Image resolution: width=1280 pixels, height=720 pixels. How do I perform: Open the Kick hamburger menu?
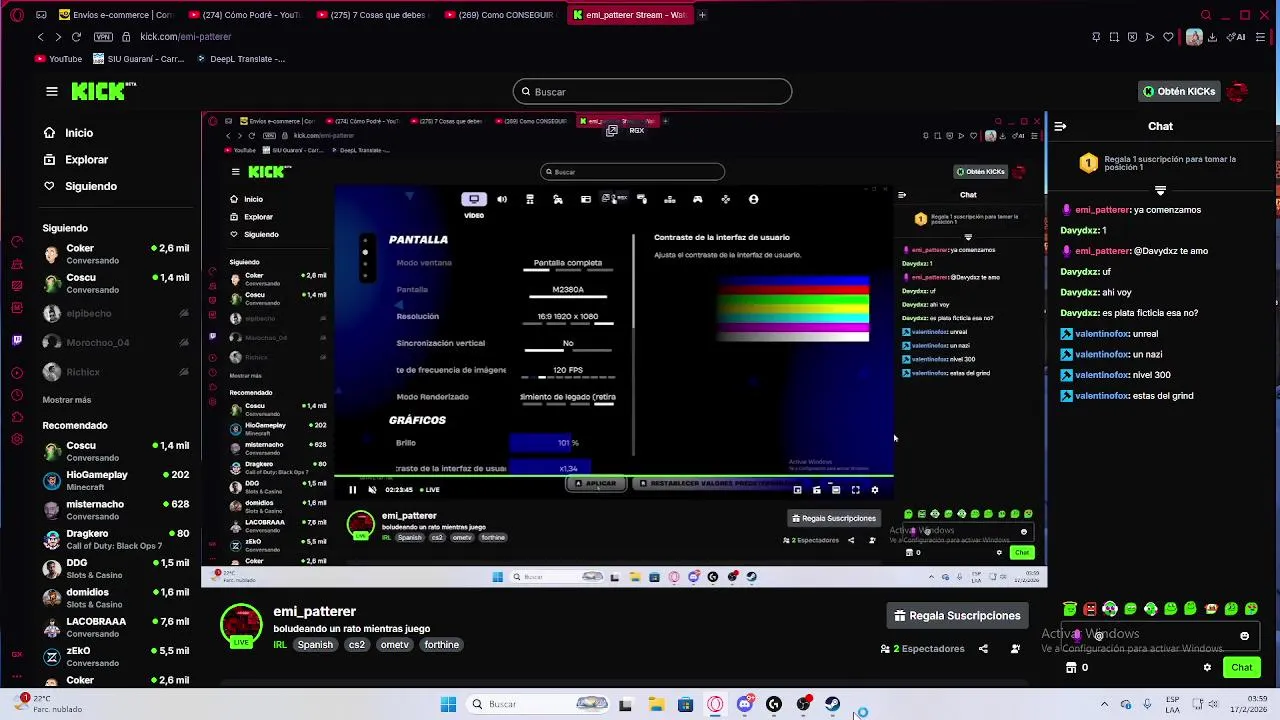point(52,91)
